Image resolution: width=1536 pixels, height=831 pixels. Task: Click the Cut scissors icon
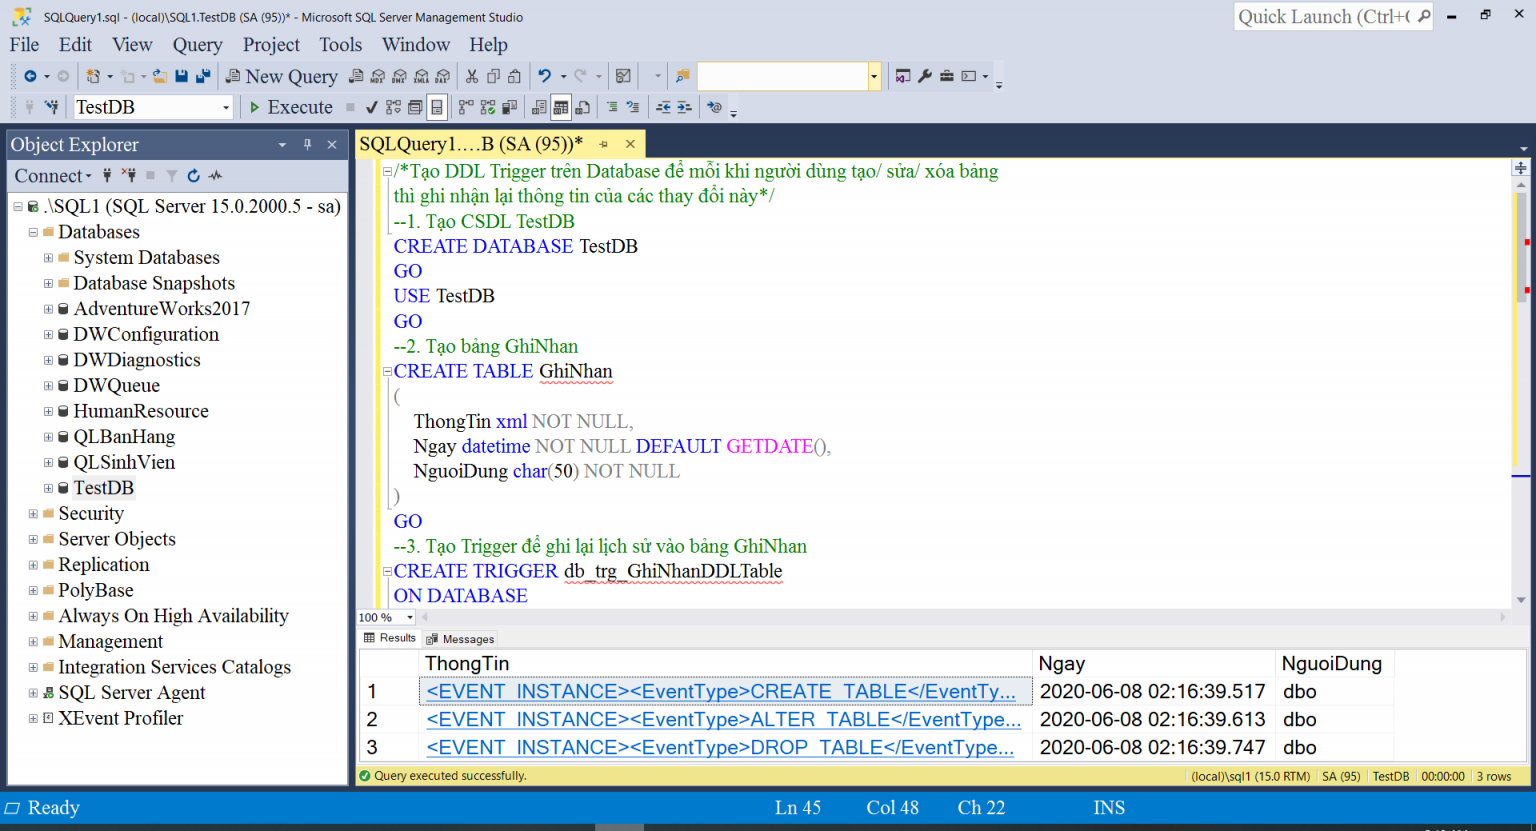pyautogui.click(x=471, y=76)
